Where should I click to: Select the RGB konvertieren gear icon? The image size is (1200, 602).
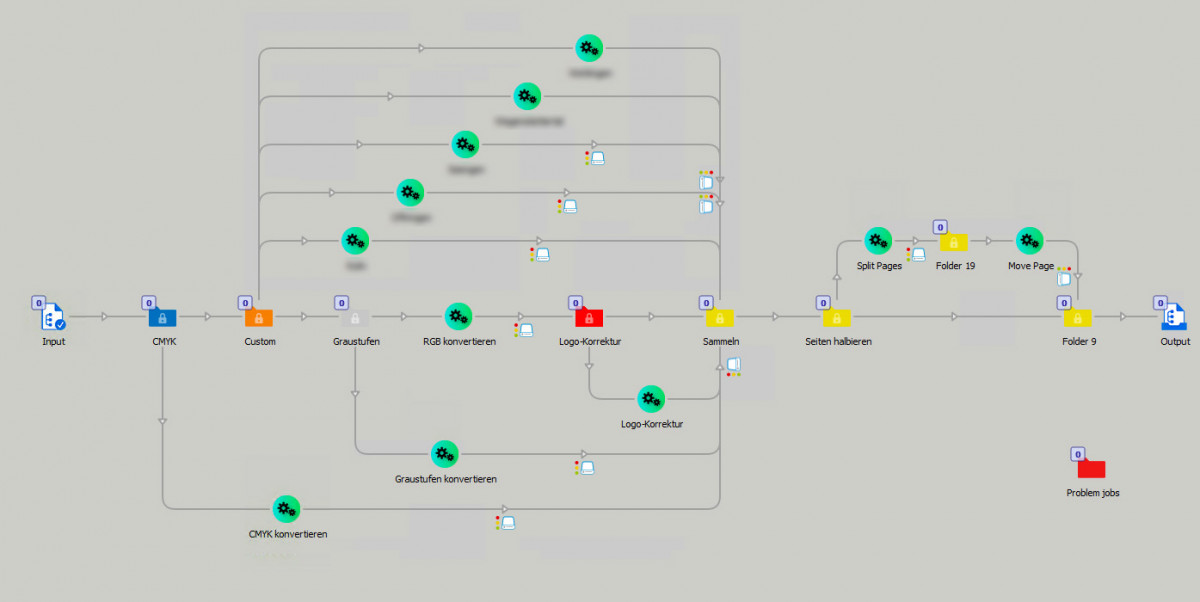coord(458,317)
